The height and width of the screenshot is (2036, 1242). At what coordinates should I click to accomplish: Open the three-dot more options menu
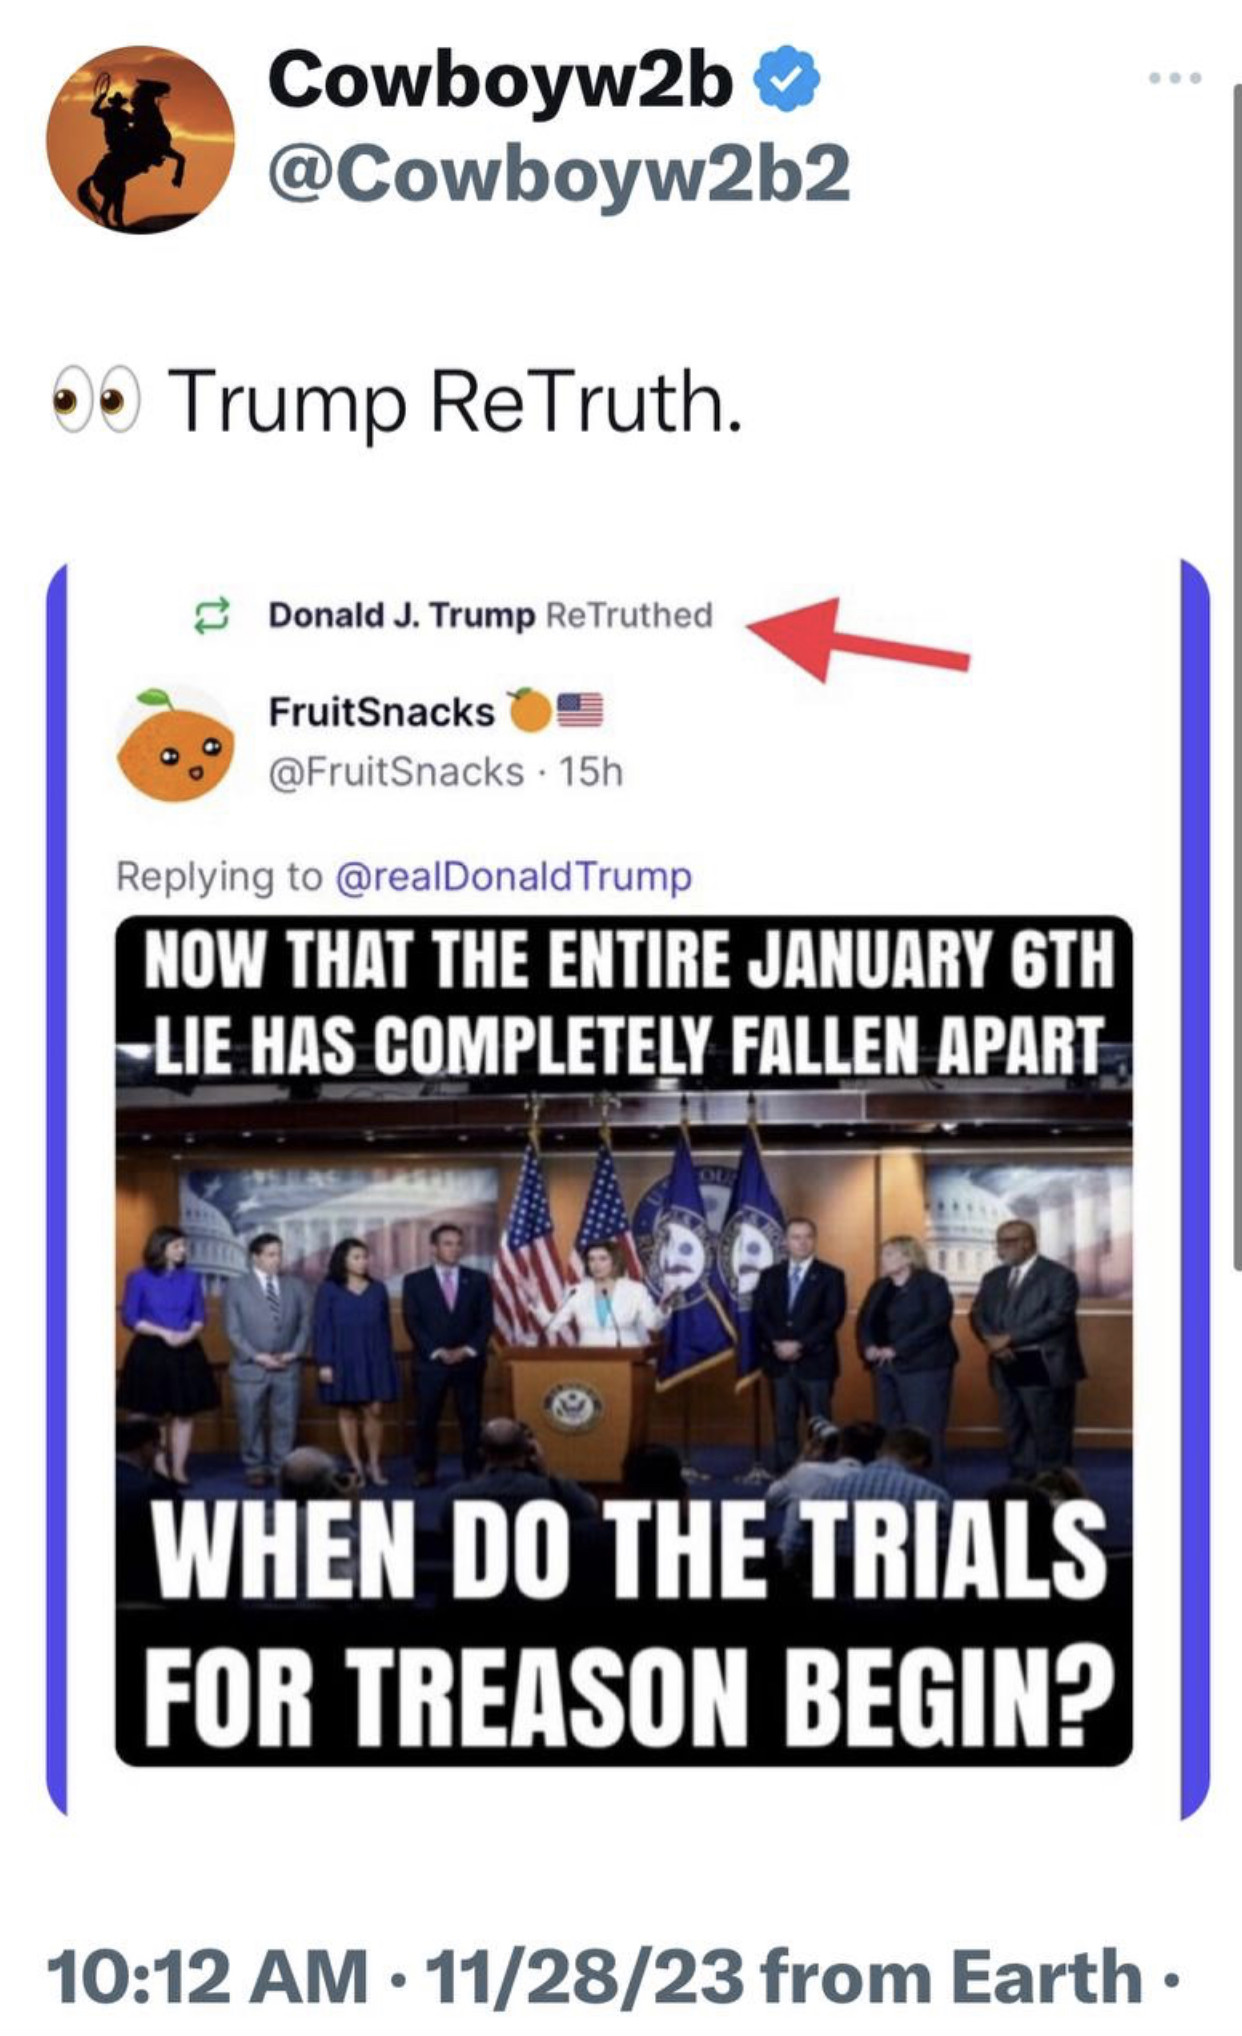point(1175,77)
